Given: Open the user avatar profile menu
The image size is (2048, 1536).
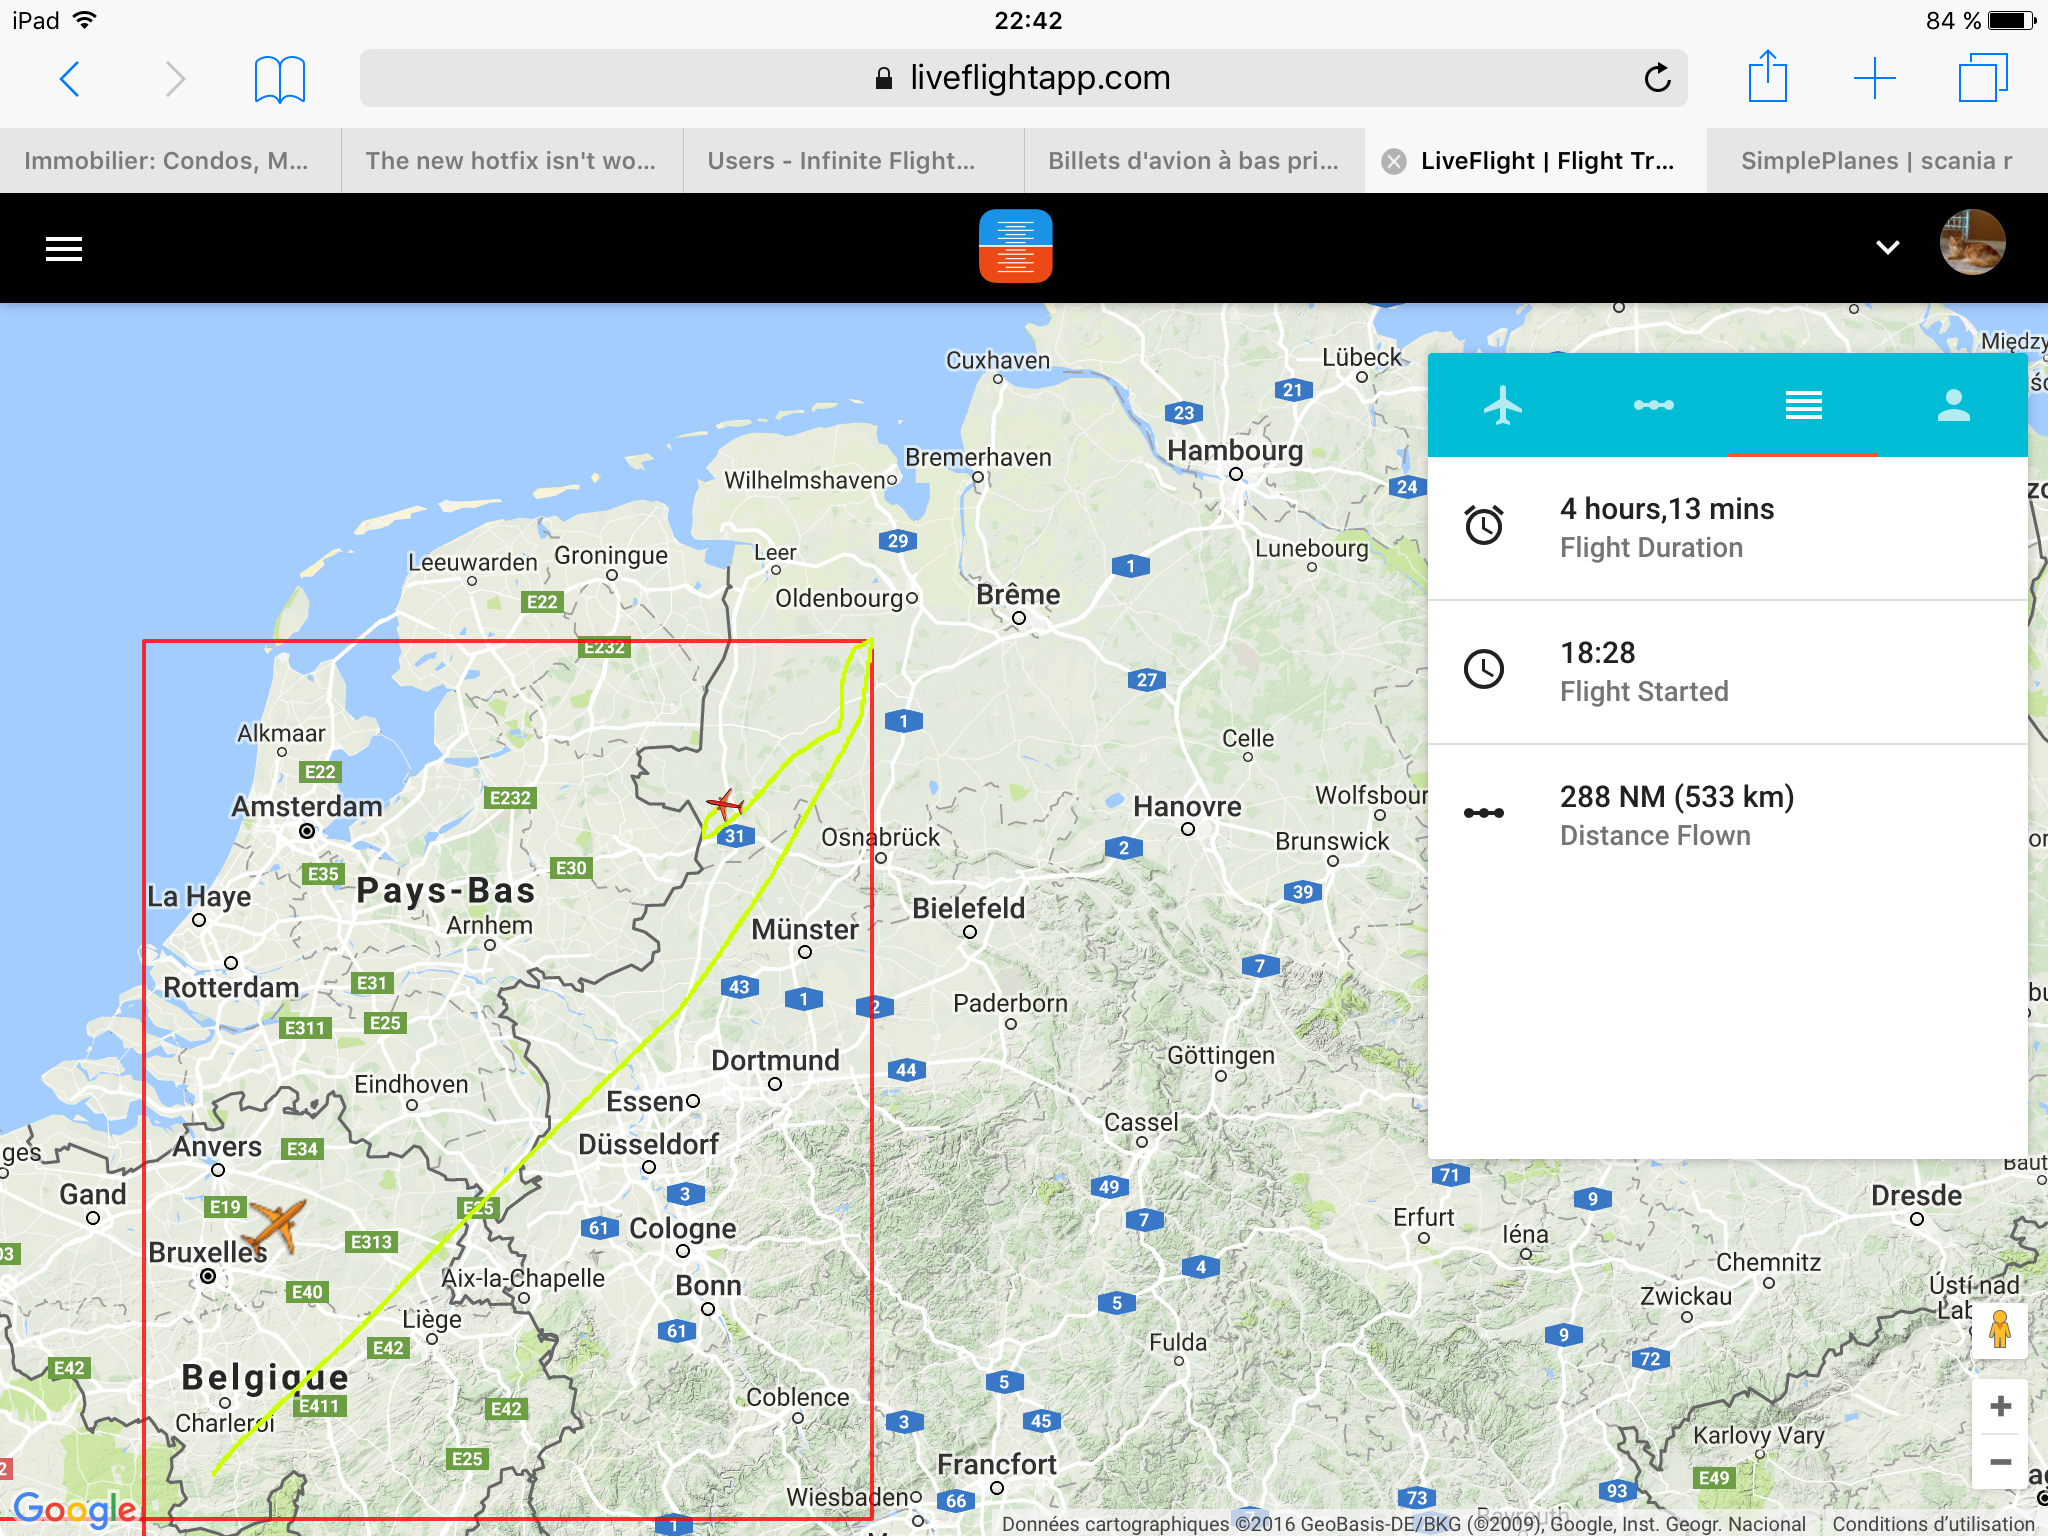Looking at the screenshot, I should tap(1972, 243).
